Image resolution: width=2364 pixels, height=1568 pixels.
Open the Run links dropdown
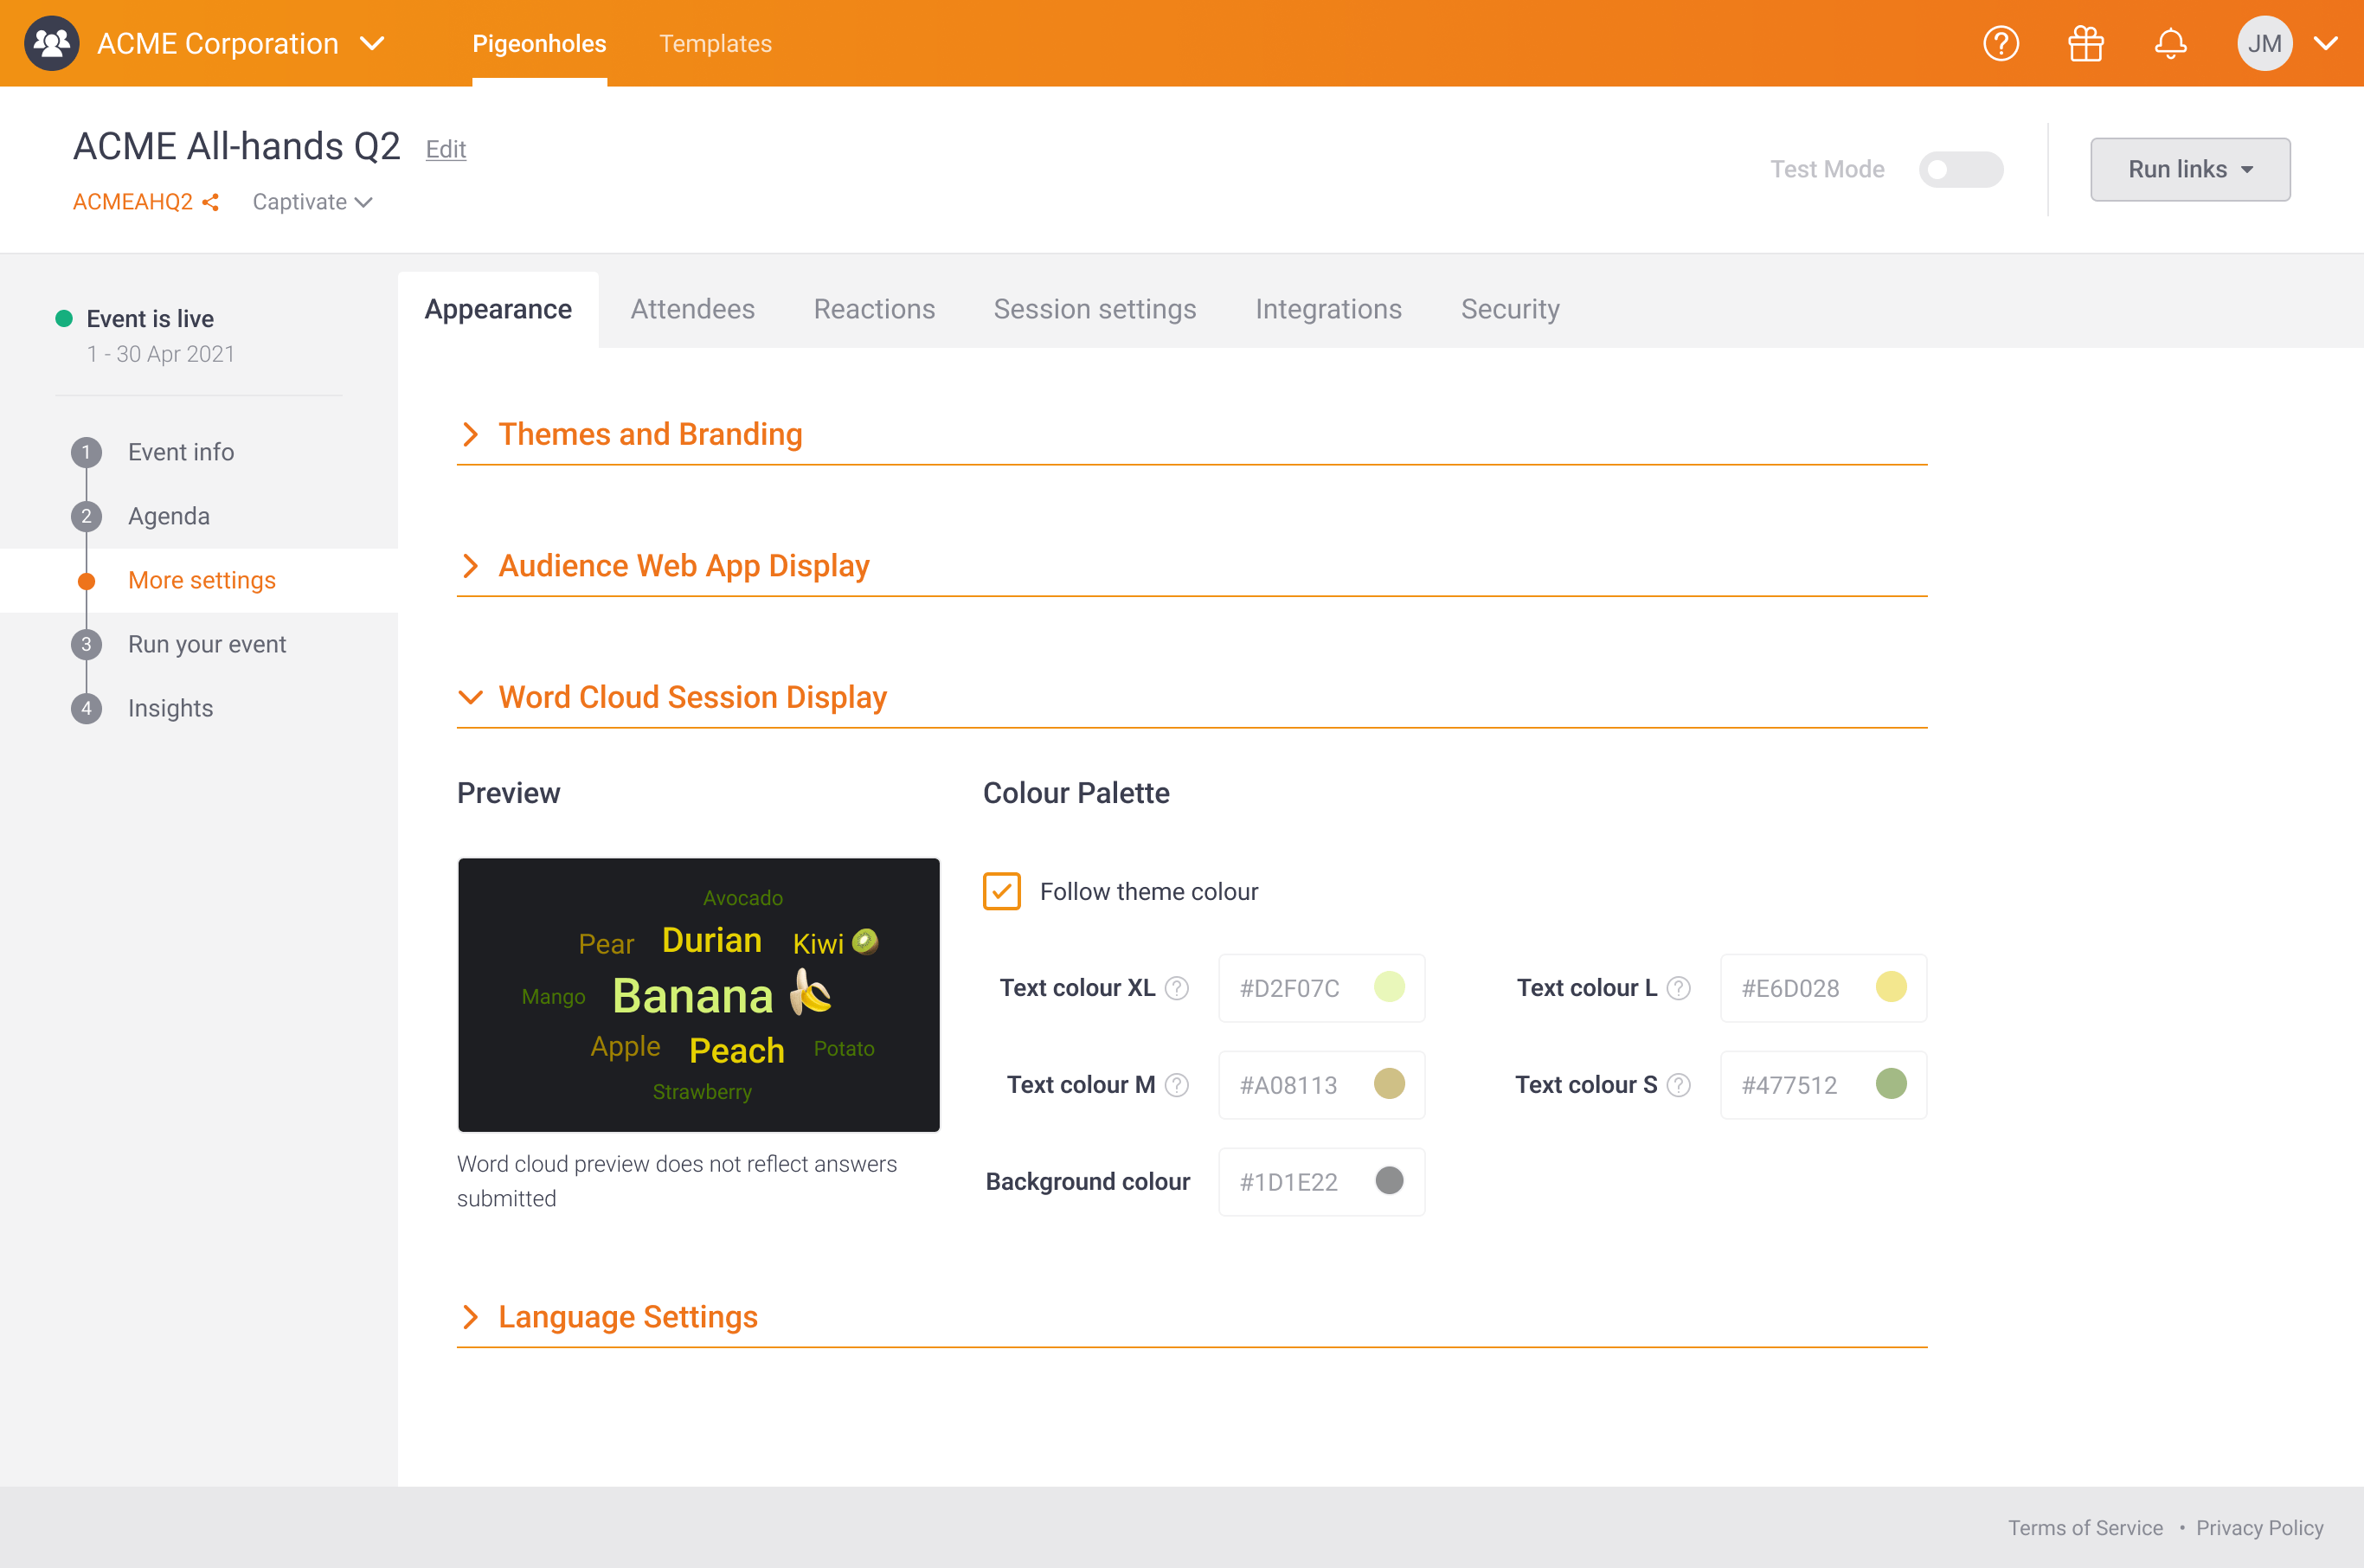point(2189,169)
